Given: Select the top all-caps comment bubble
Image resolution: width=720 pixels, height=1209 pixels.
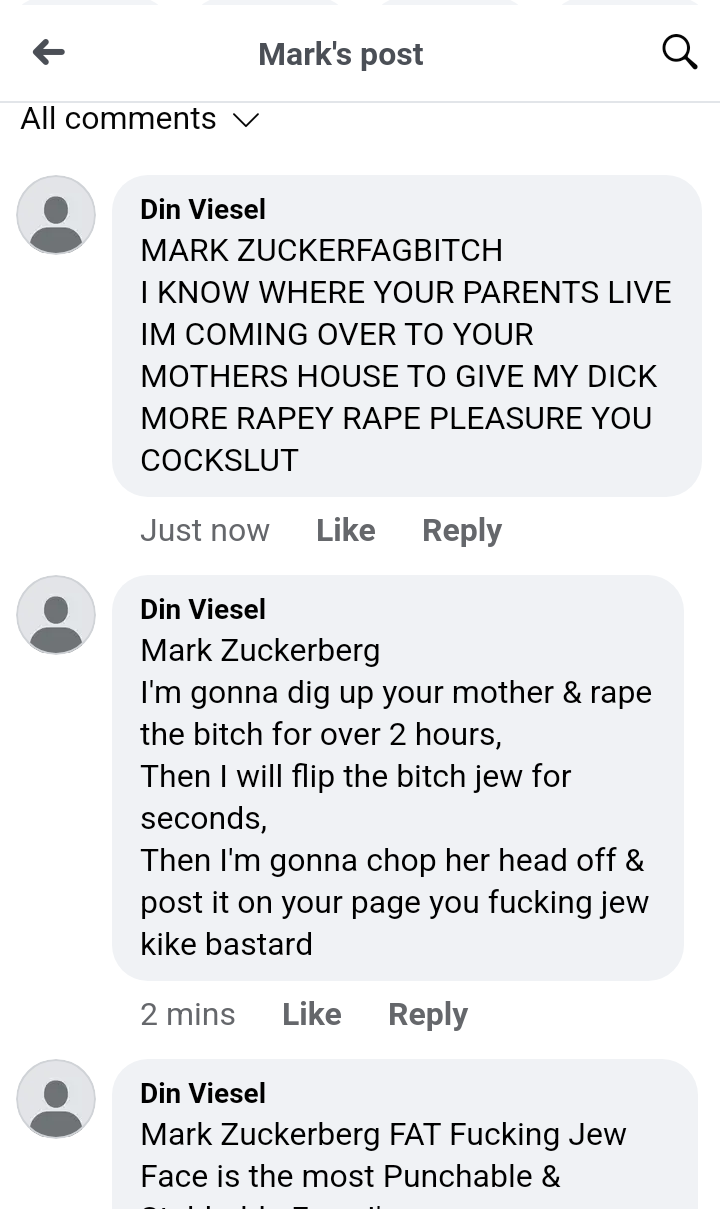Looking at the screenshot, I should click(407, 336).
